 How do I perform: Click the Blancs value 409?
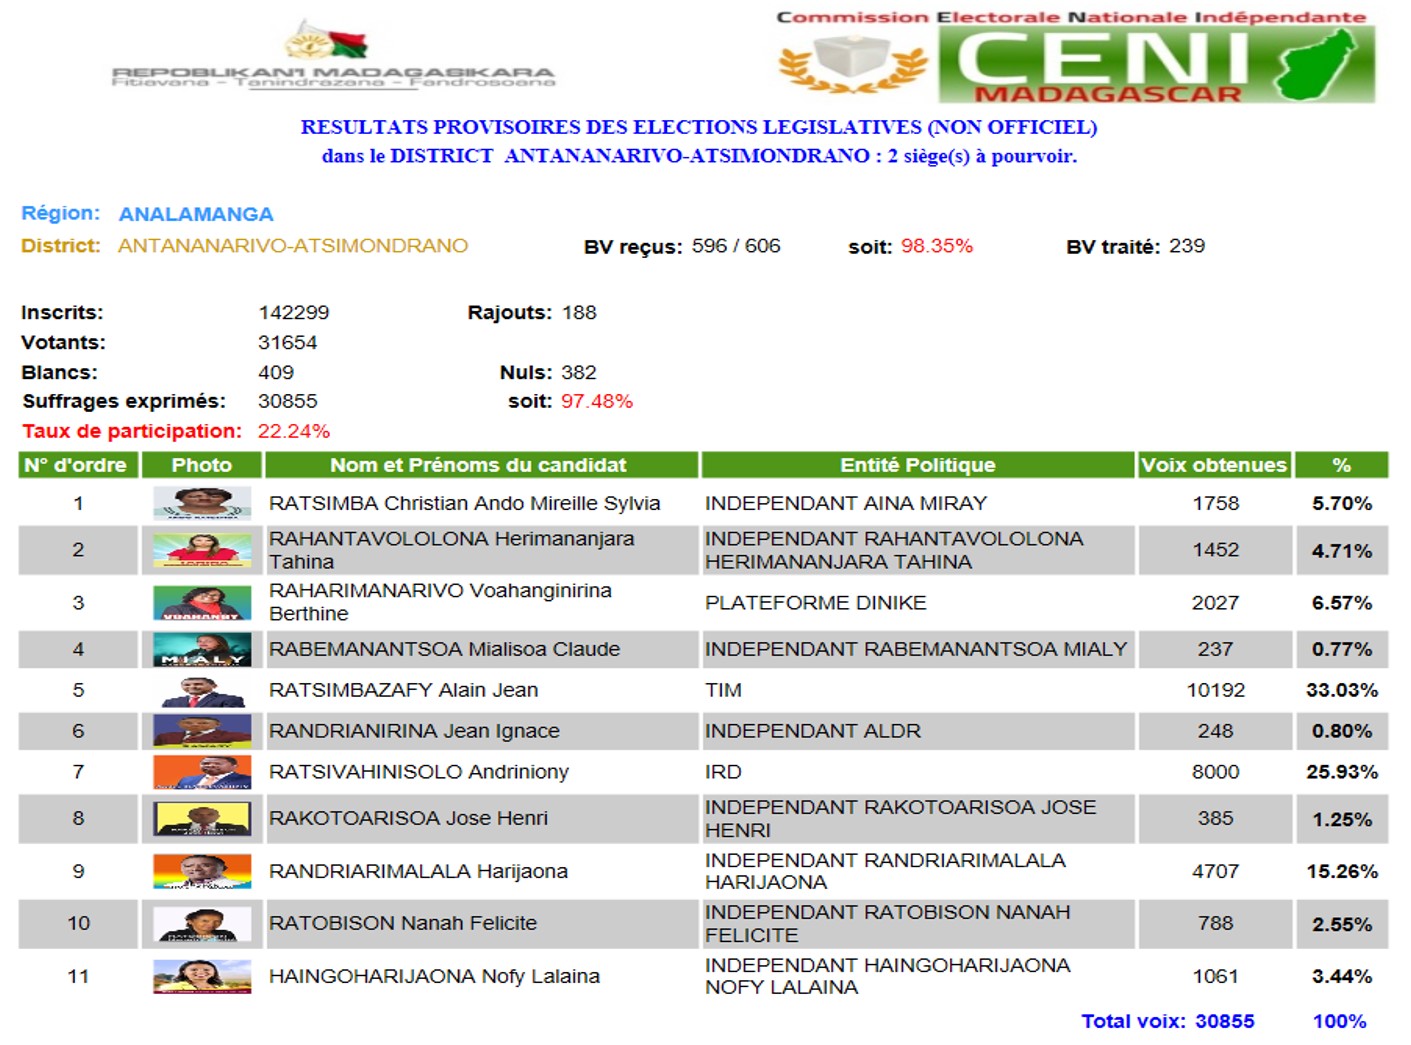pos(276,372)
